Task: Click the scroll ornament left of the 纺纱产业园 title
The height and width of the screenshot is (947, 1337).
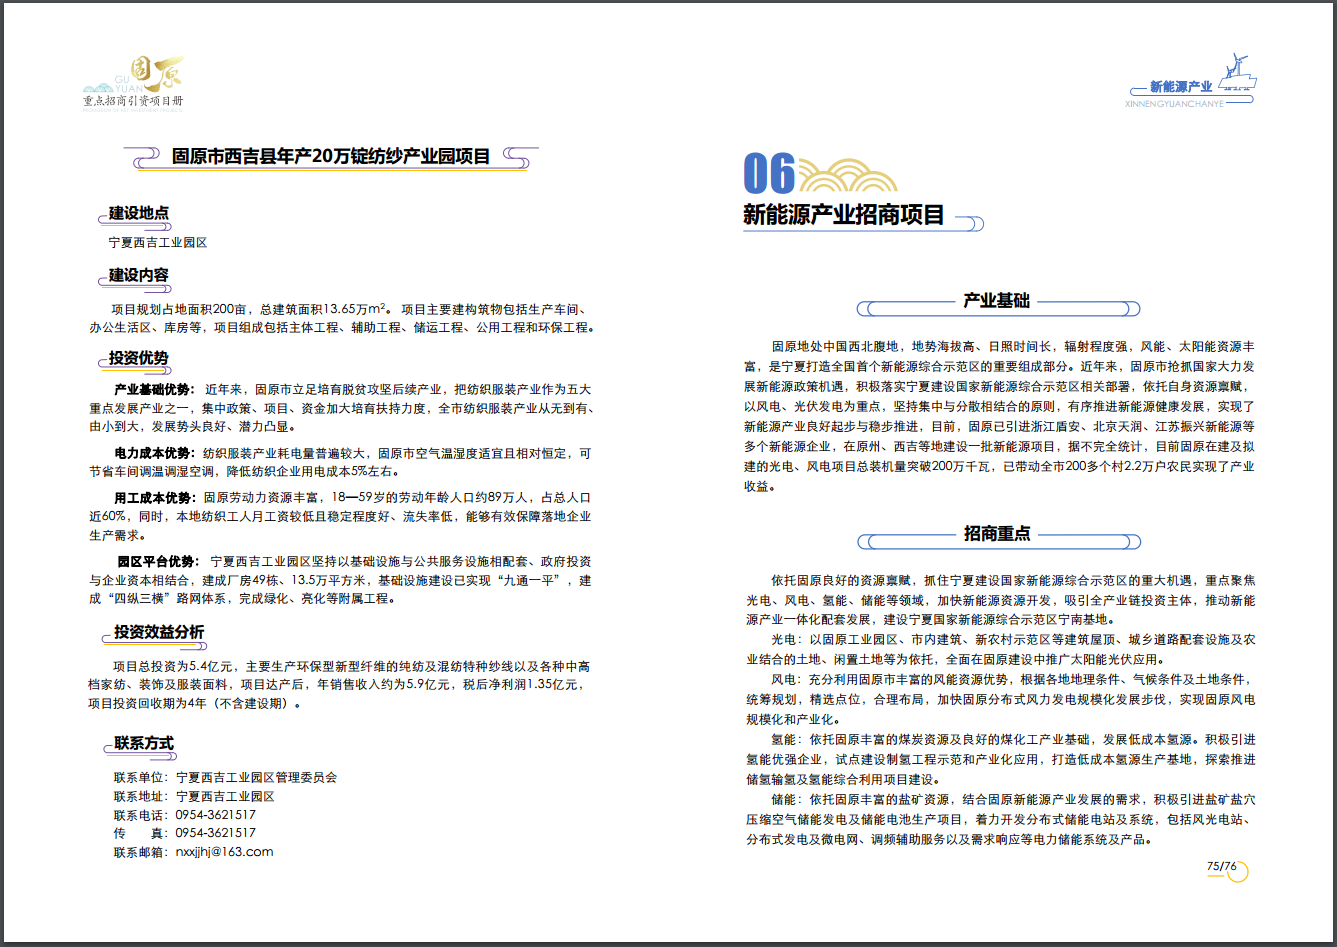Action: click(x=145, y=157)
